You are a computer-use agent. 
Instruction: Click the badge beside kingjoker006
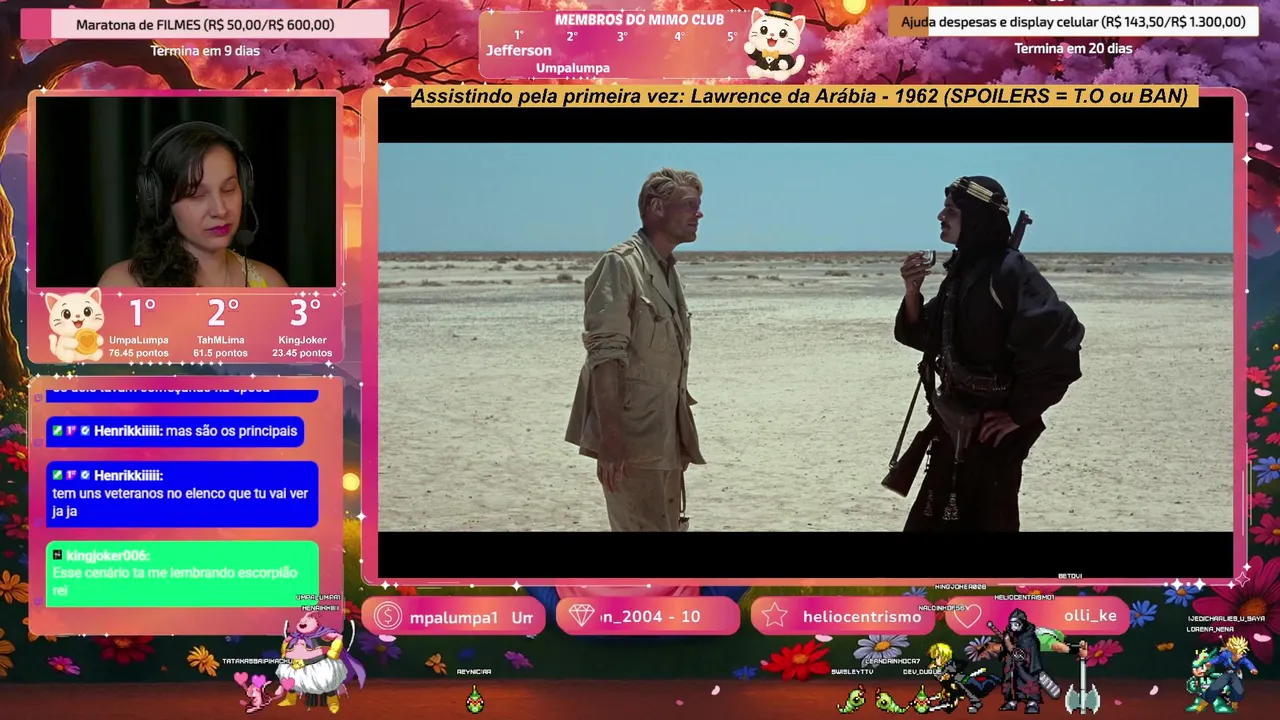tap(58, 555)
